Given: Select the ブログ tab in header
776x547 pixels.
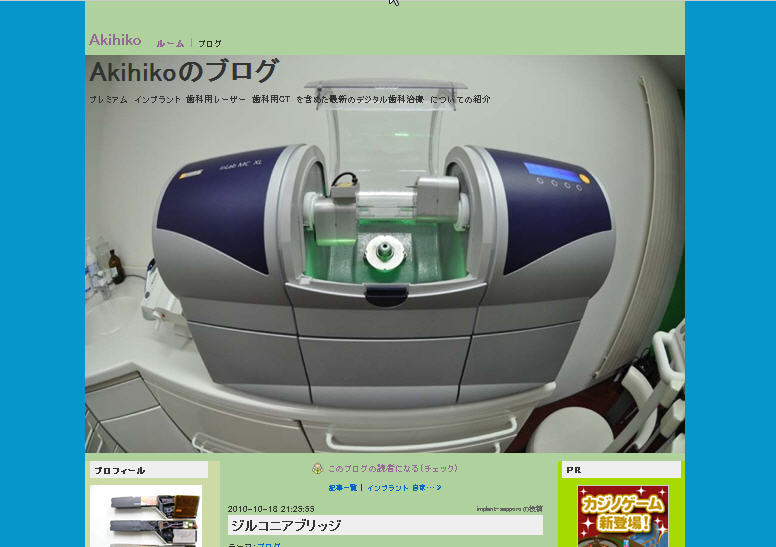Looking at the screenshot, I should [210, 44].
